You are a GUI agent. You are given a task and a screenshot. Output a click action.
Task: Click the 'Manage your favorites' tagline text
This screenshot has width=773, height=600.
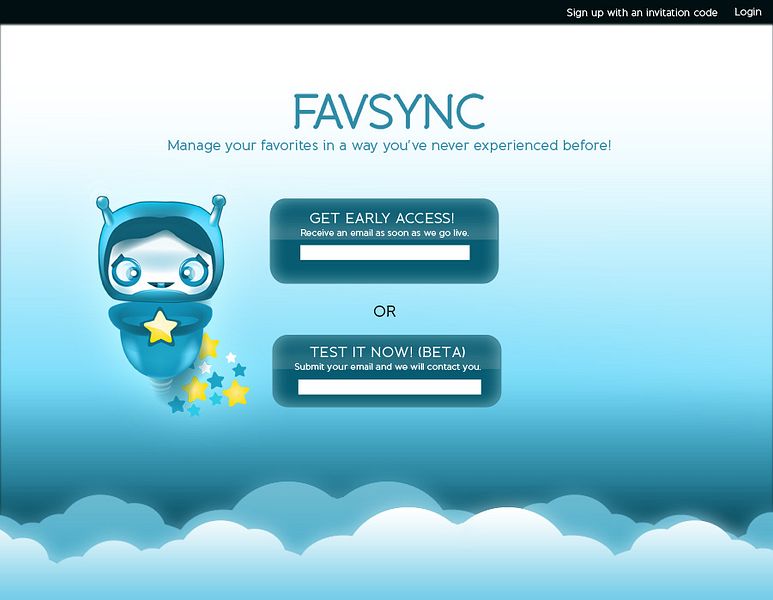pyautogui.click(x=389, y=145)
